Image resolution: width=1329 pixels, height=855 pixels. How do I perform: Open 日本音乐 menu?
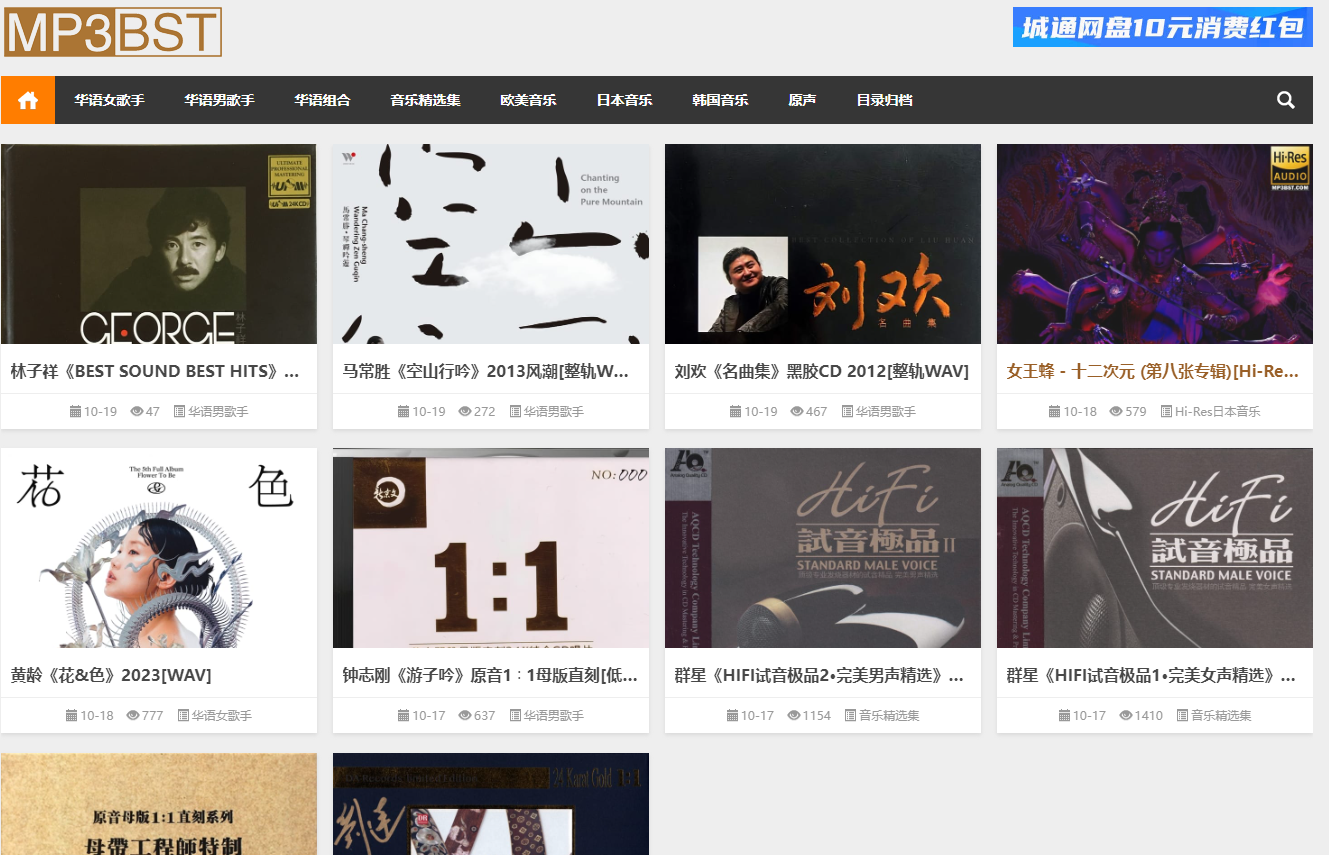(624, 100)
